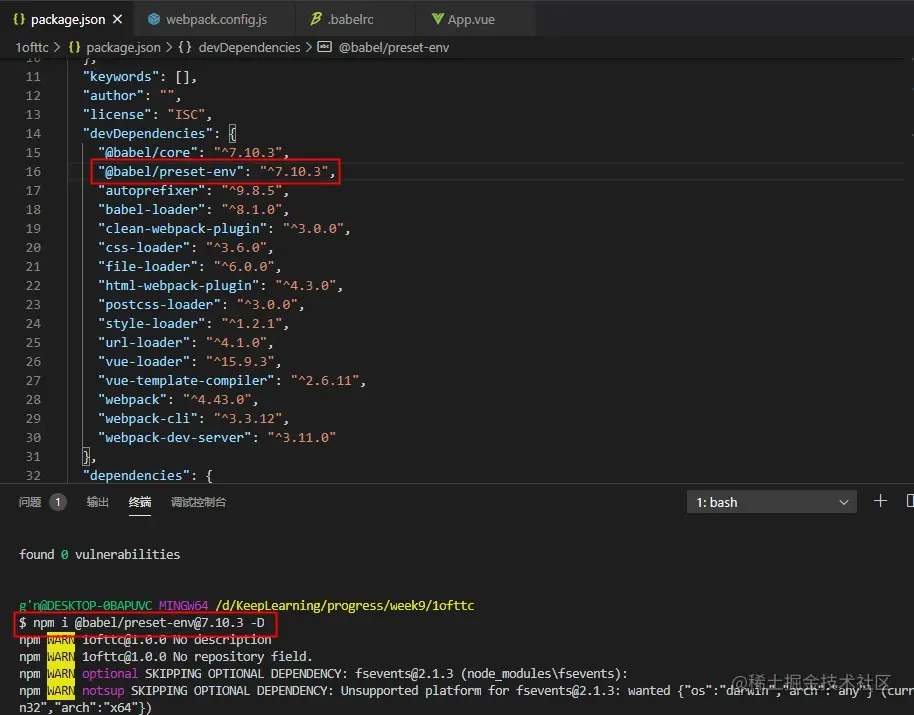914x715 pixels.
Task: Click the "license" key on line 13
Action: click(x=117, y=114)
